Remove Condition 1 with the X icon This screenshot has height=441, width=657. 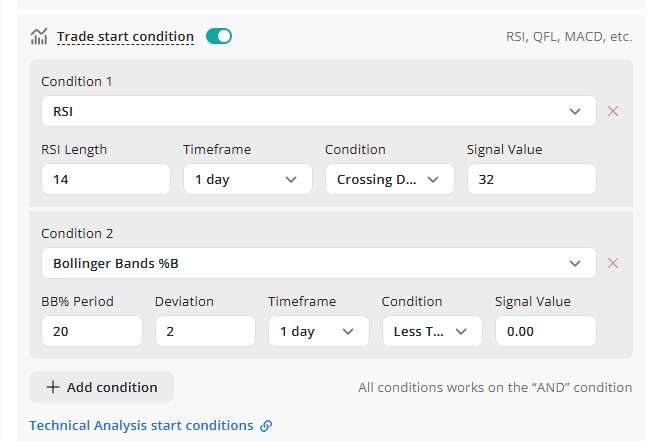click(613, 111)
